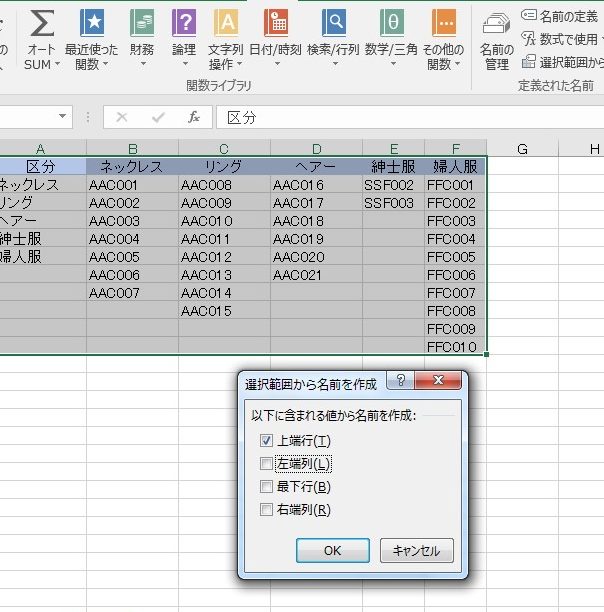Check the 右端列(R) checkbox
Screen dimensions: 604x612
[x=266, y=509]
